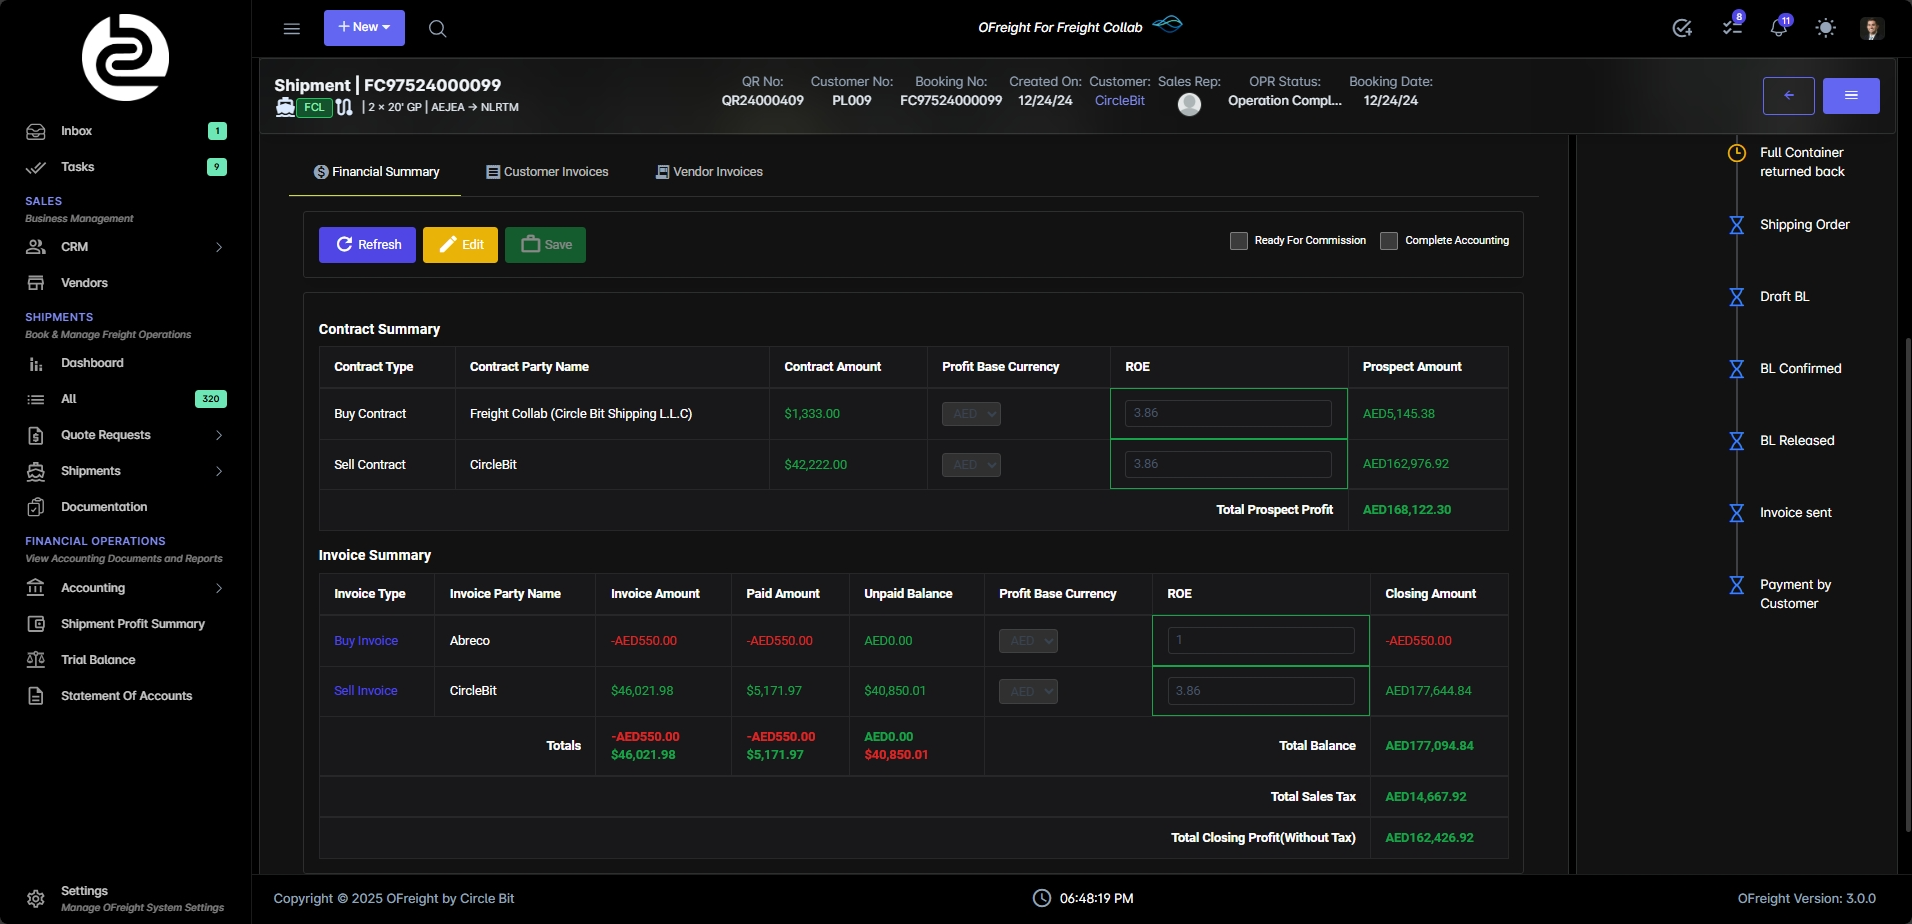
Task: Toggle light mode with the sun icon
Action: 1826,27
